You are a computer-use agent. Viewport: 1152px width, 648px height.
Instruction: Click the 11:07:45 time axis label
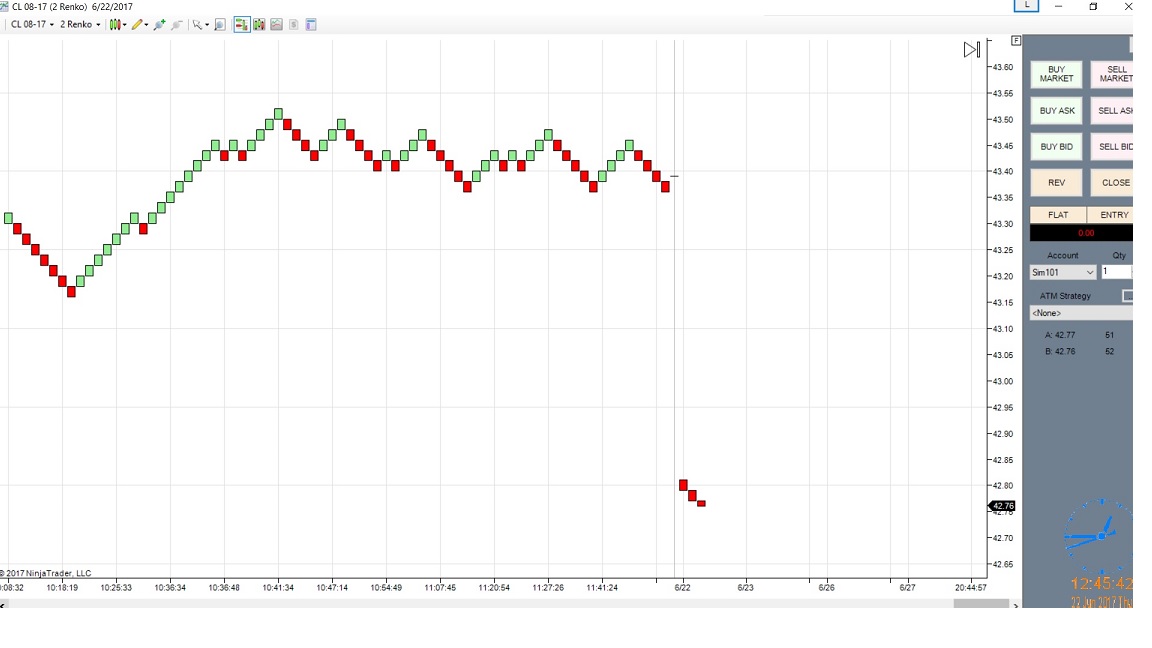[440, 588]
